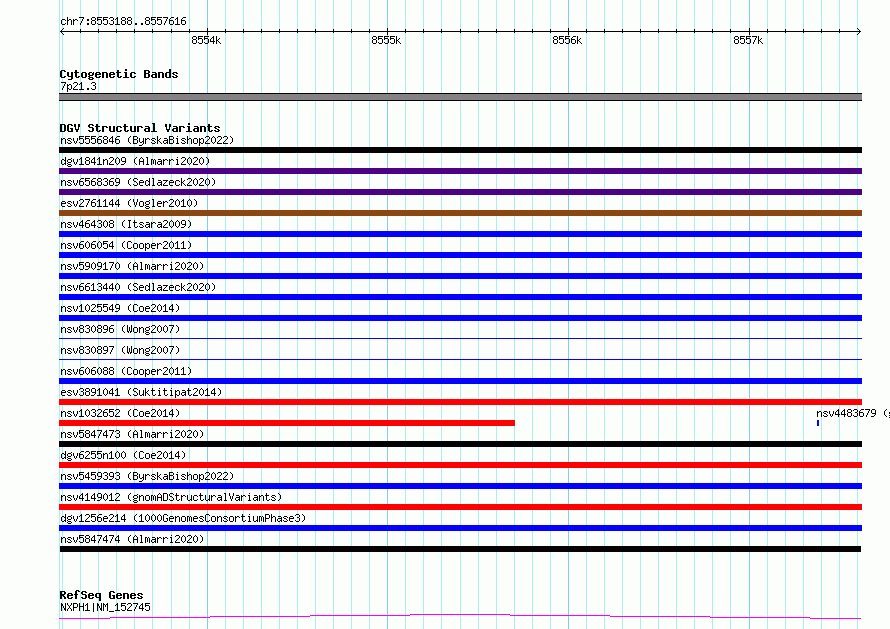Open the DGV Structural Variants track title
Image resolution: width=890 pixels, height=629 pixels.
point(140,128)
